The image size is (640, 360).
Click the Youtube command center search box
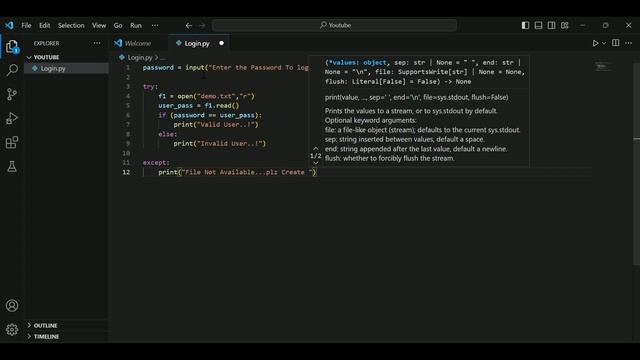[335, 25]
